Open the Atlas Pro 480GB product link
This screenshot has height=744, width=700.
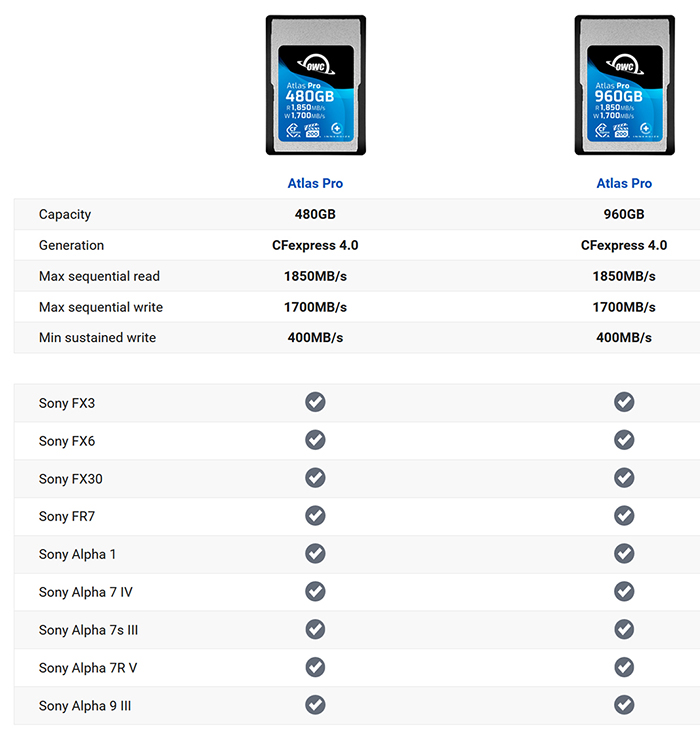315,183
